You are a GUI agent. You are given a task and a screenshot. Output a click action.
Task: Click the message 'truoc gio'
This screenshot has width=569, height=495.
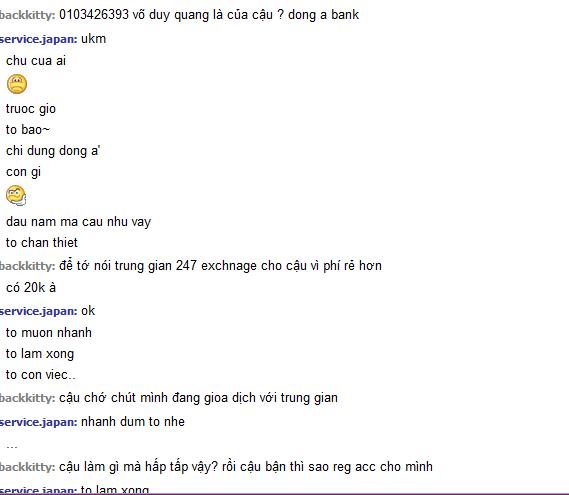pyautogui.click(x=31, y=109)
